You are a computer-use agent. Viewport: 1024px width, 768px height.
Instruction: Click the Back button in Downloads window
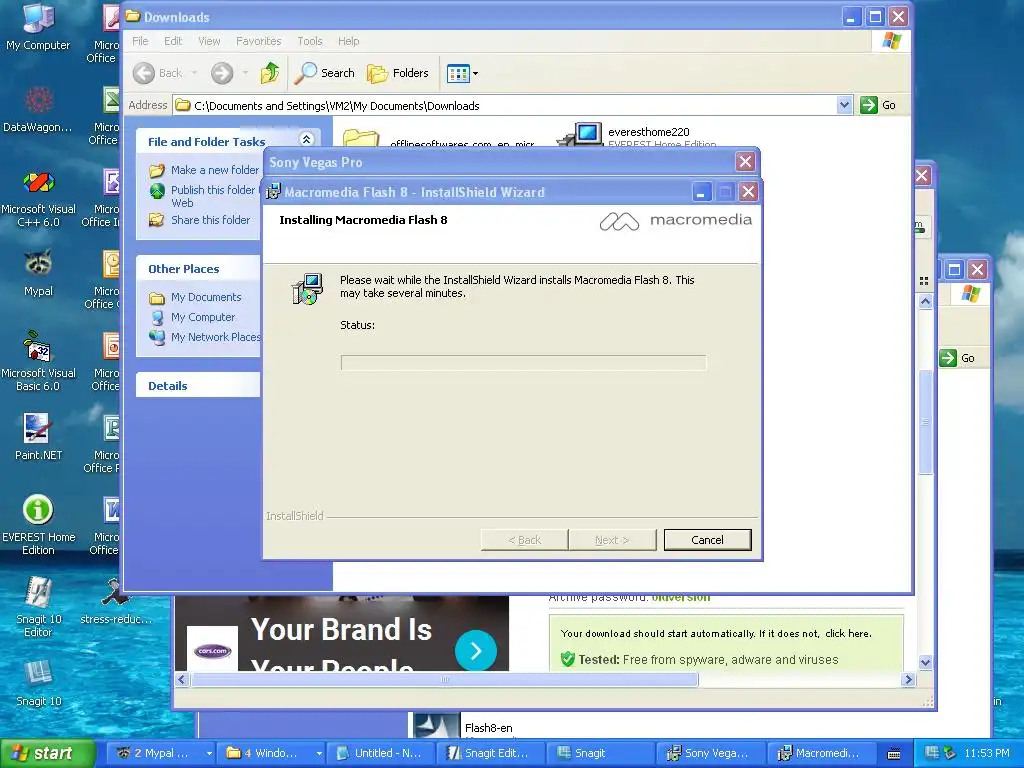pos(157,73)
